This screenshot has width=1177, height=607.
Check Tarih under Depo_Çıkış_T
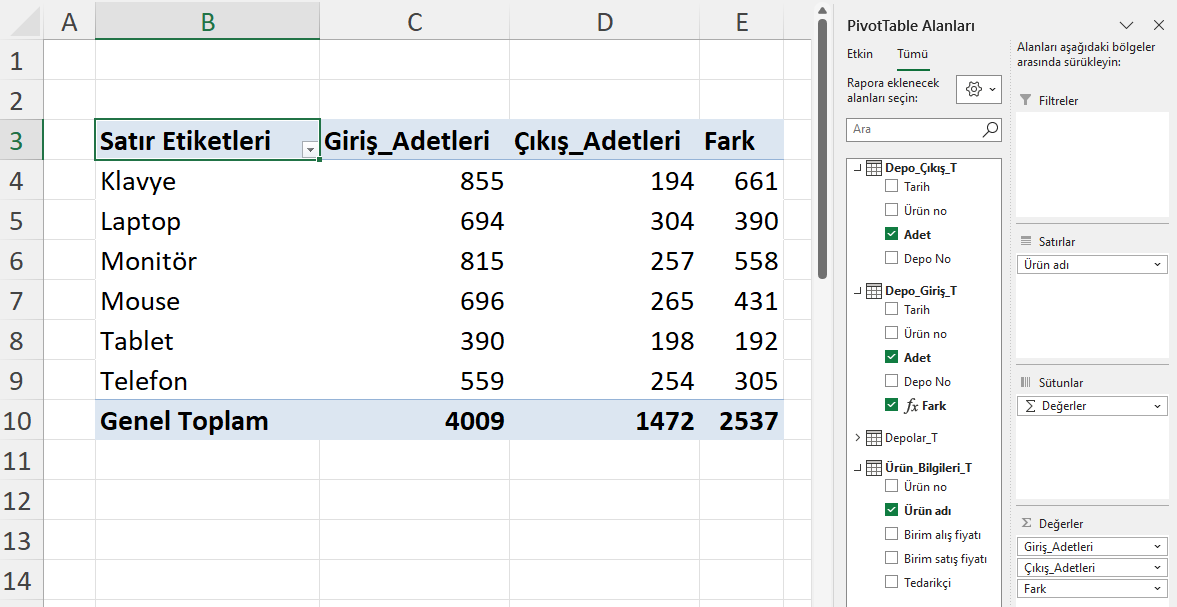point(892,186)
